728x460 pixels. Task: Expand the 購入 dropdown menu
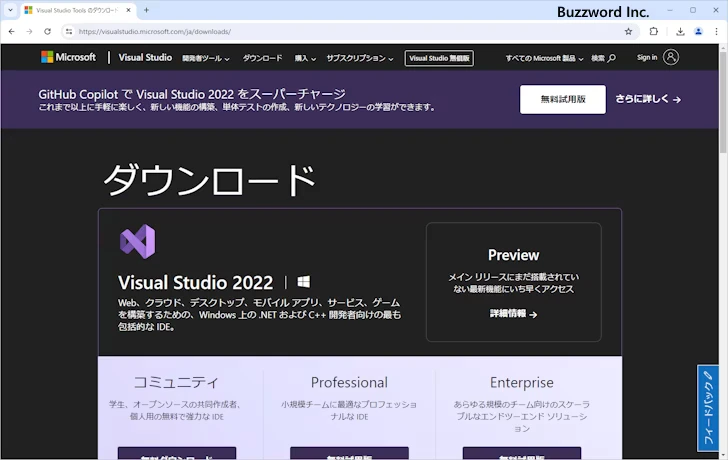tap(305, 58)
